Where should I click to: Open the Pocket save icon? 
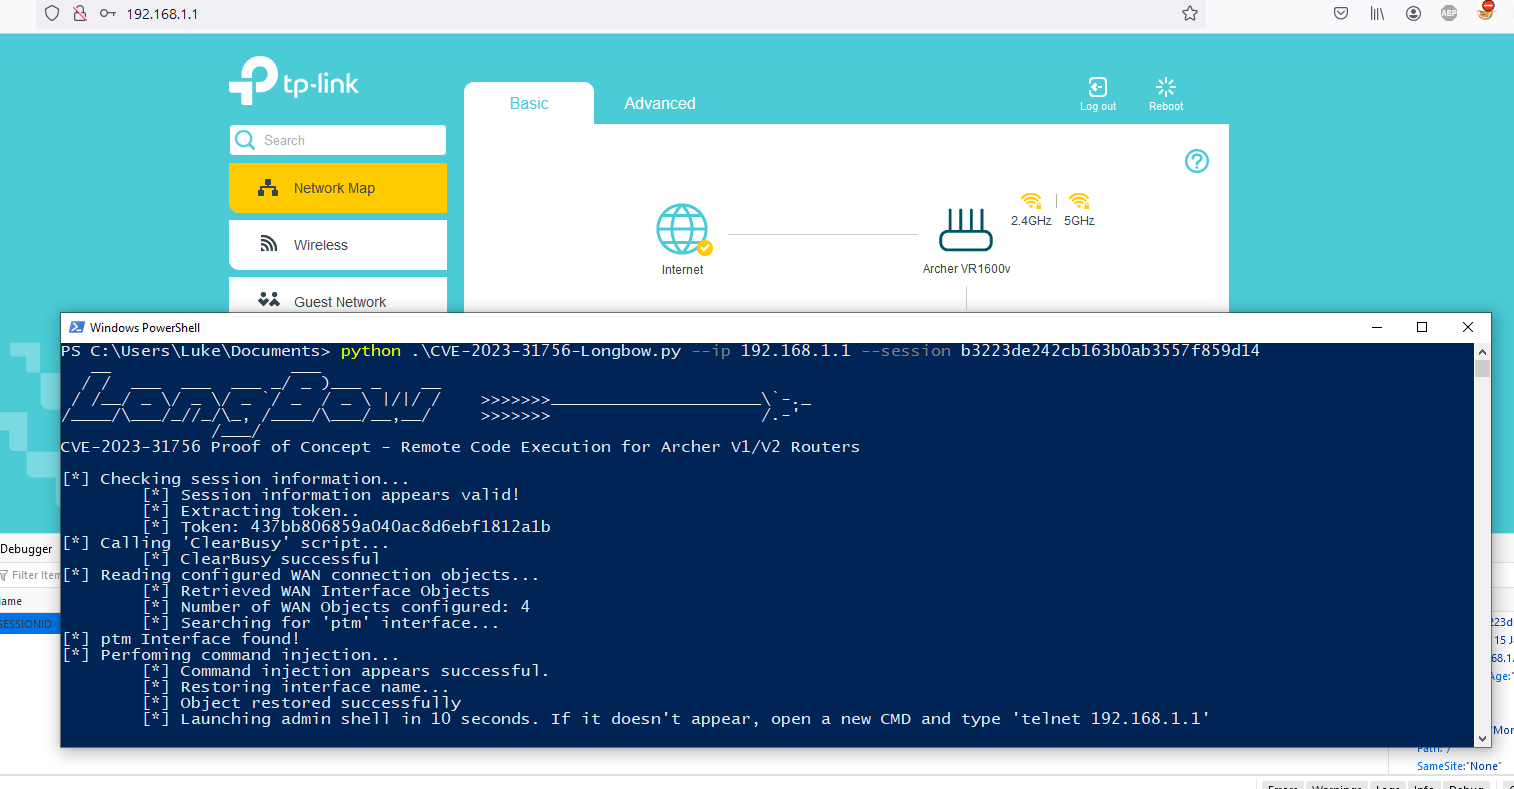pos(1341,13)
